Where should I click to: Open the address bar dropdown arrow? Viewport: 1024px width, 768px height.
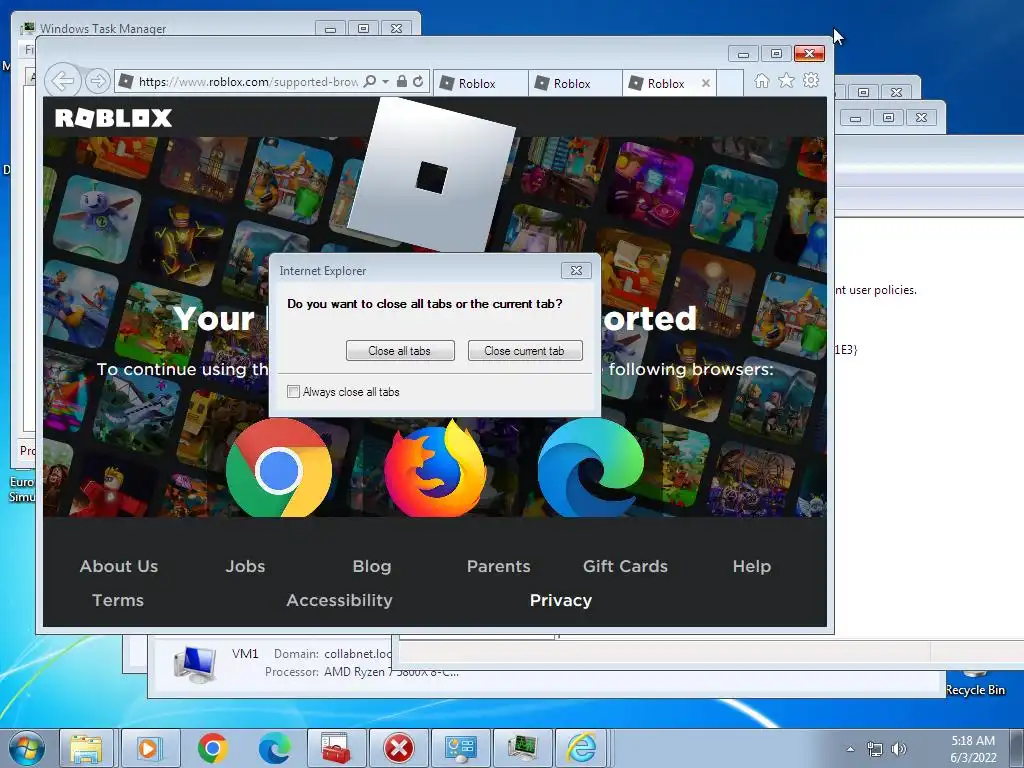coord(385,82)
